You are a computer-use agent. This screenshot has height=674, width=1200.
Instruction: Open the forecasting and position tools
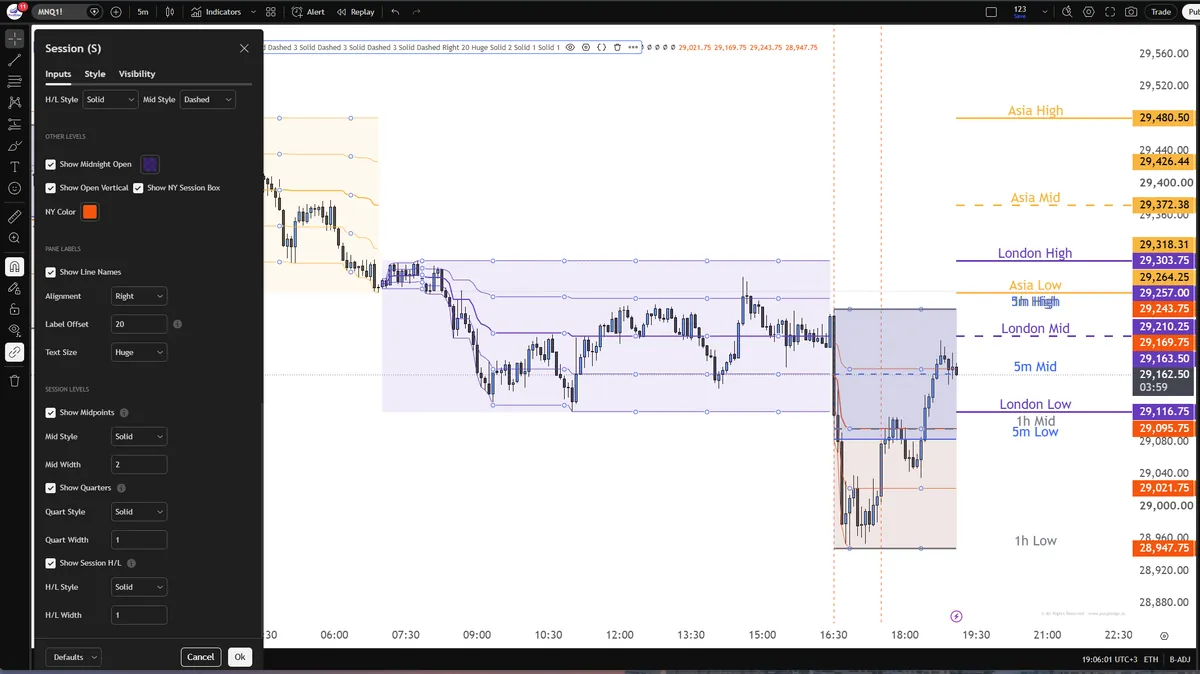14,124
